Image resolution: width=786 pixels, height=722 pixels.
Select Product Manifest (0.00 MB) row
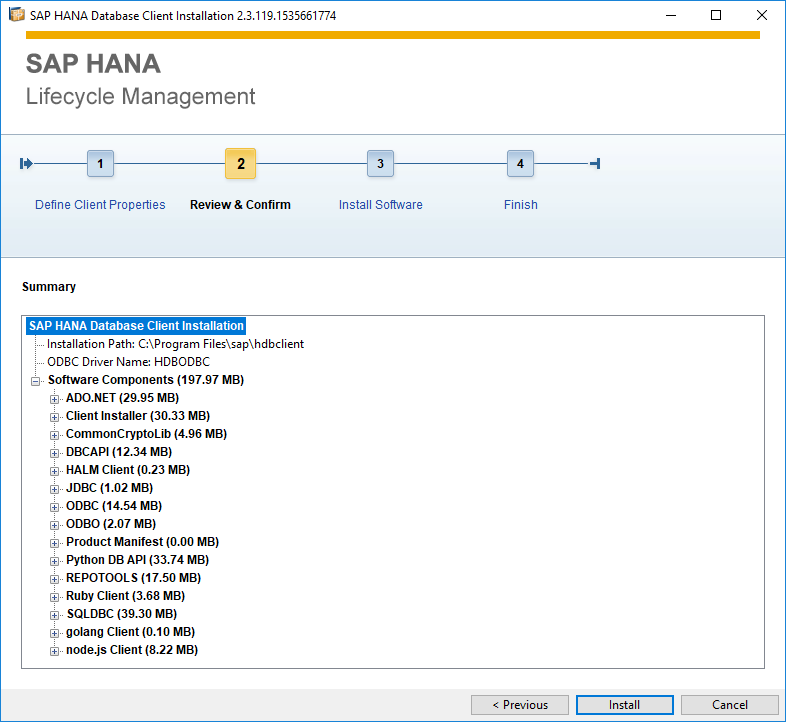point(142,543)
